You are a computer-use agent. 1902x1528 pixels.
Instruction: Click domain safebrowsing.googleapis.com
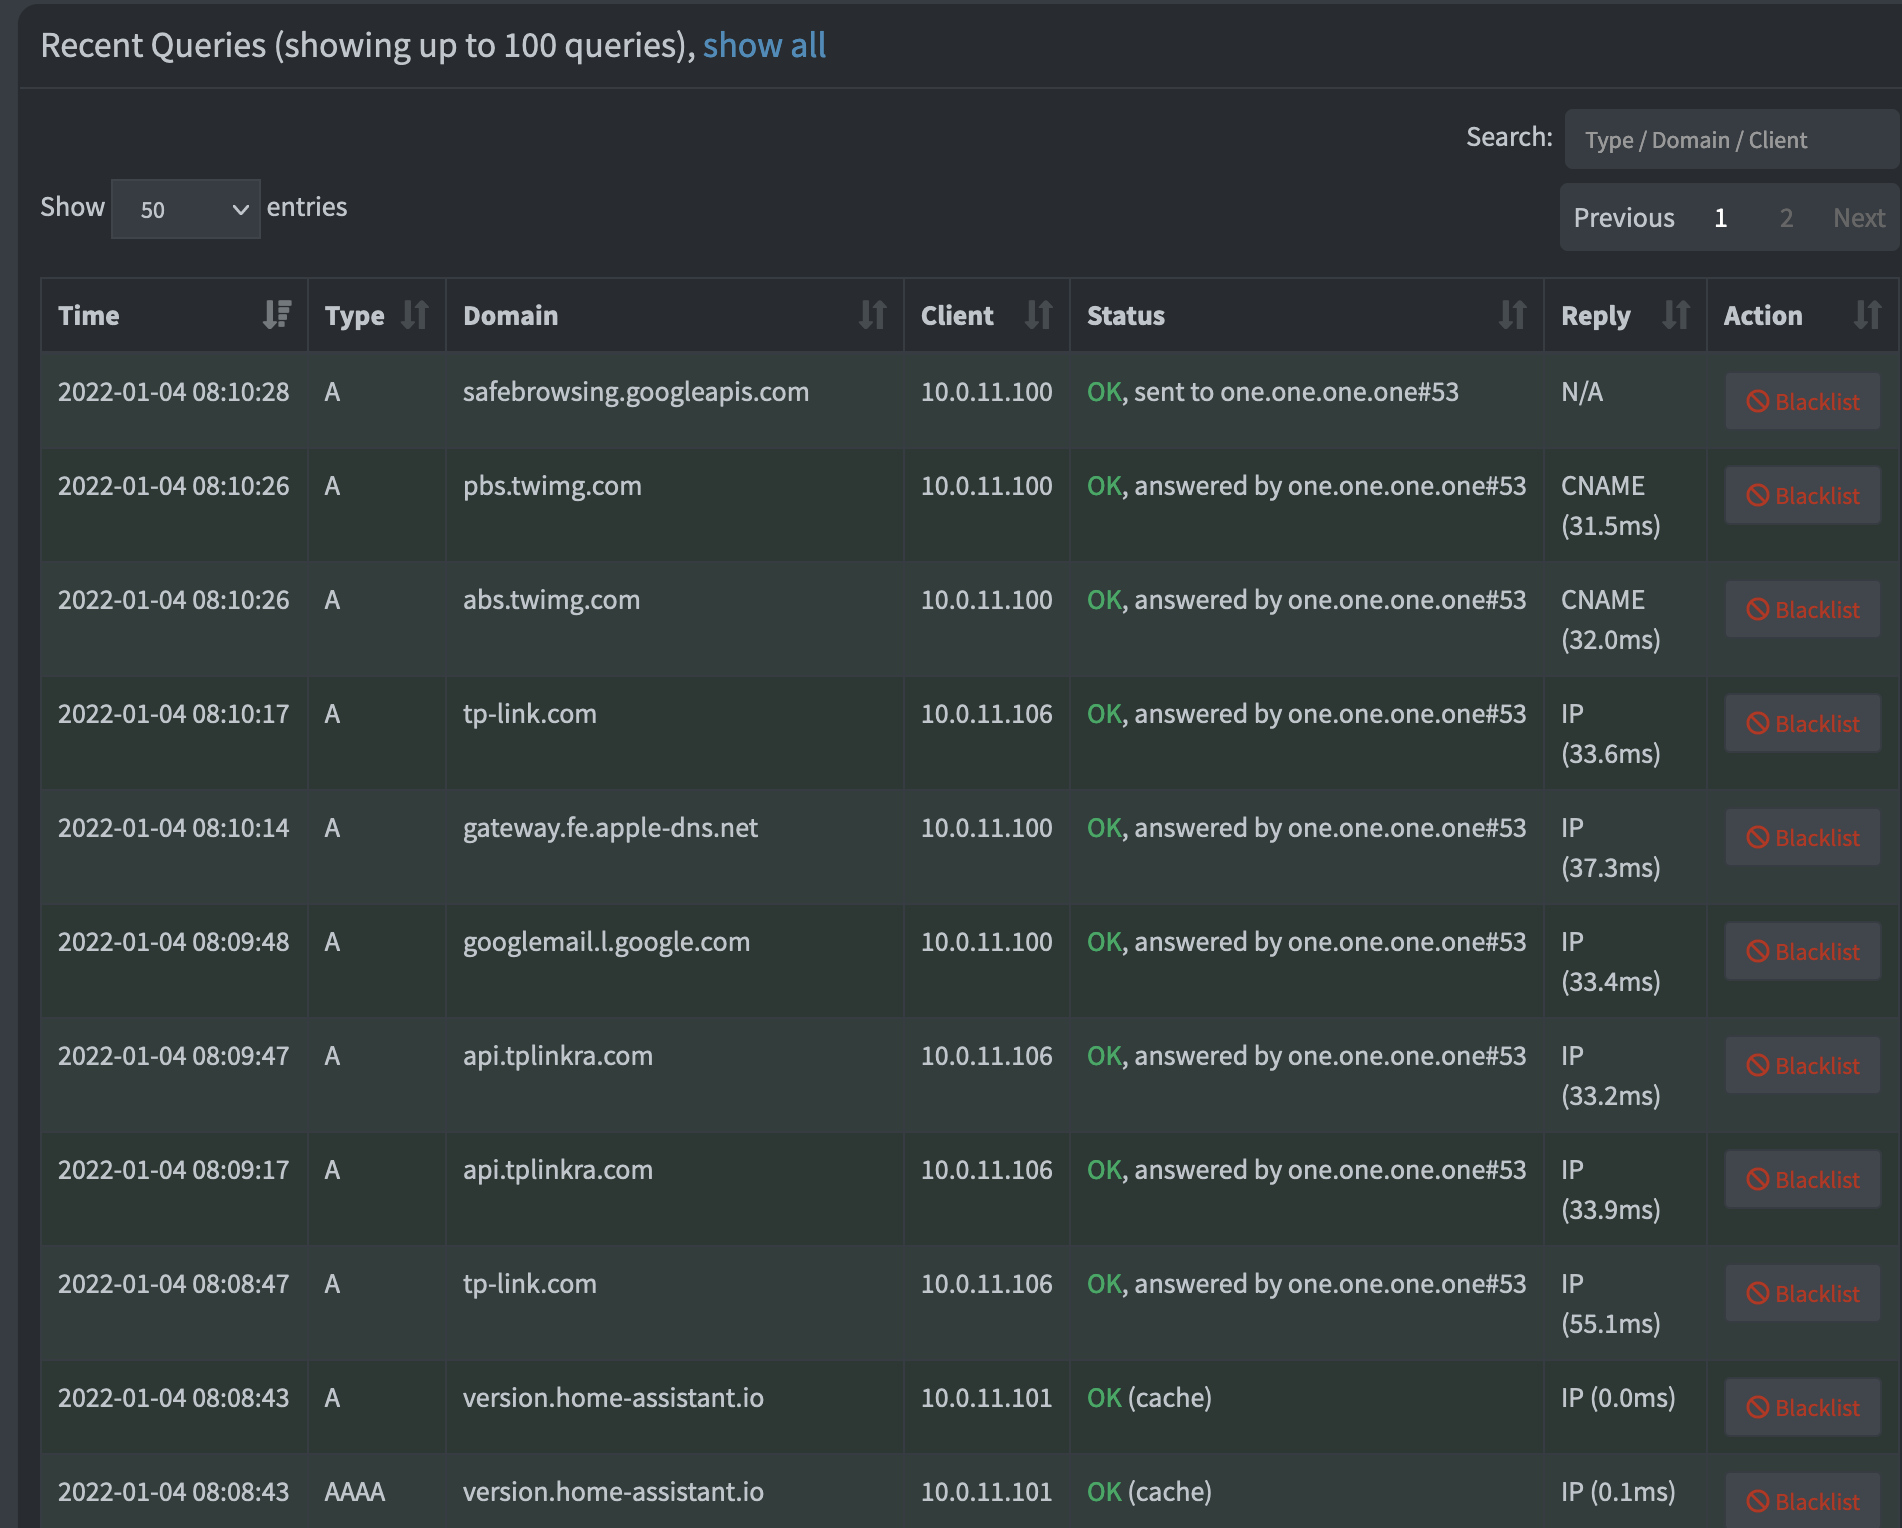636,392
